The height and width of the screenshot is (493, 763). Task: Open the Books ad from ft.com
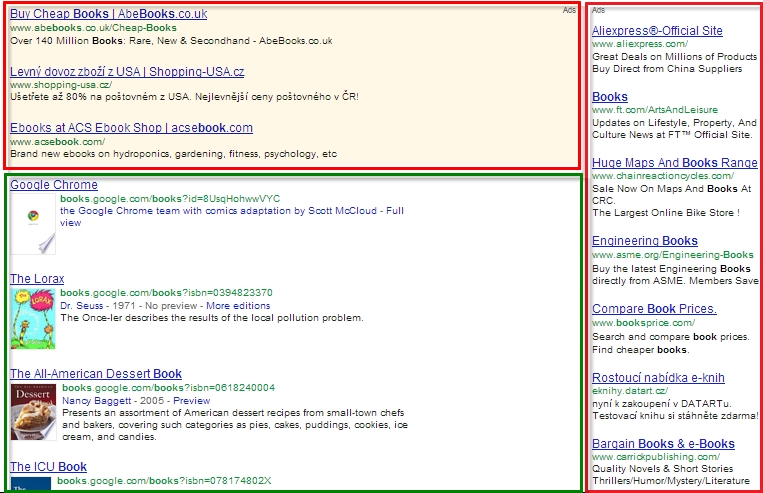click(x=610, y=96)
